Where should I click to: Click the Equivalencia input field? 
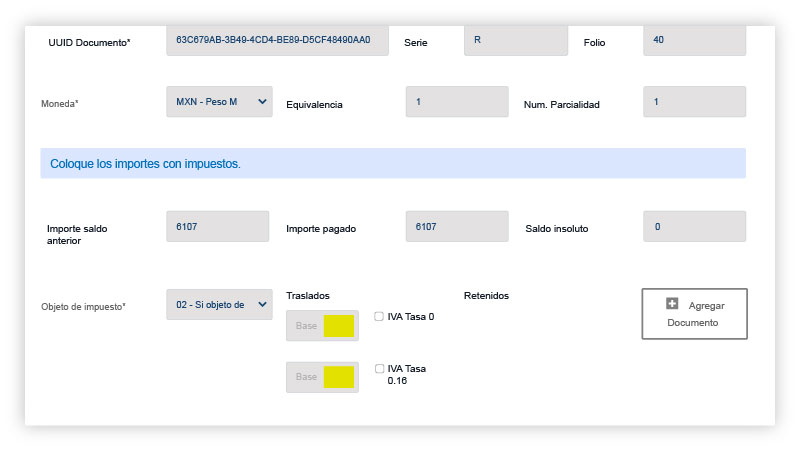click(x=457, y=102)
